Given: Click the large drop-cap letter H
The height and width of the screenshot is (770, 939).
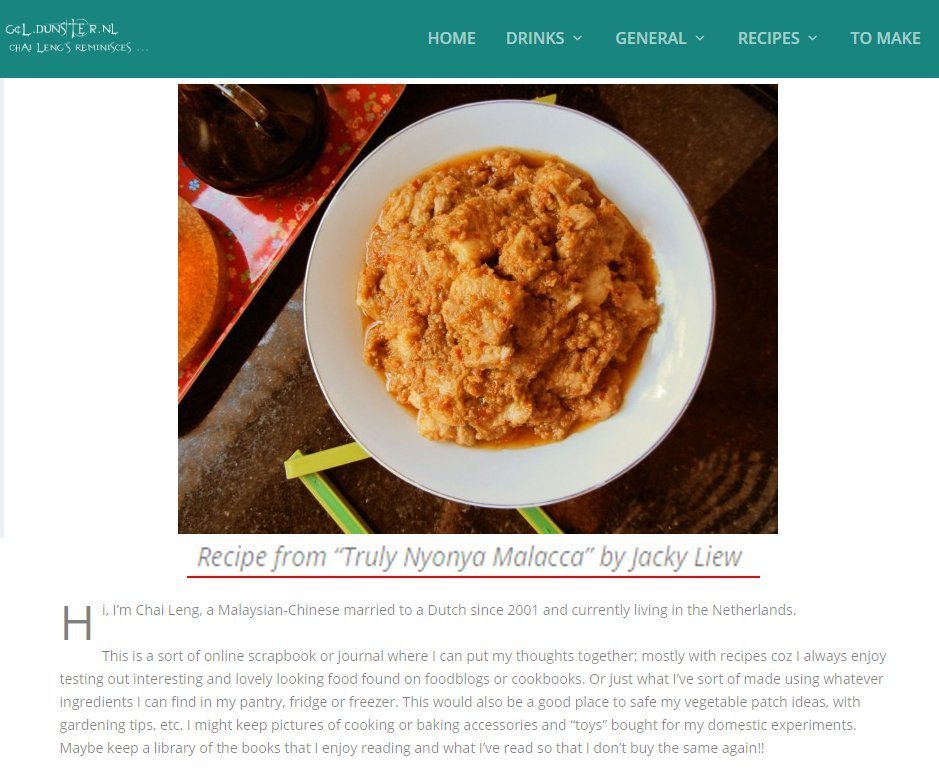Looking at the screenshot, I should (x=77, y=623).
